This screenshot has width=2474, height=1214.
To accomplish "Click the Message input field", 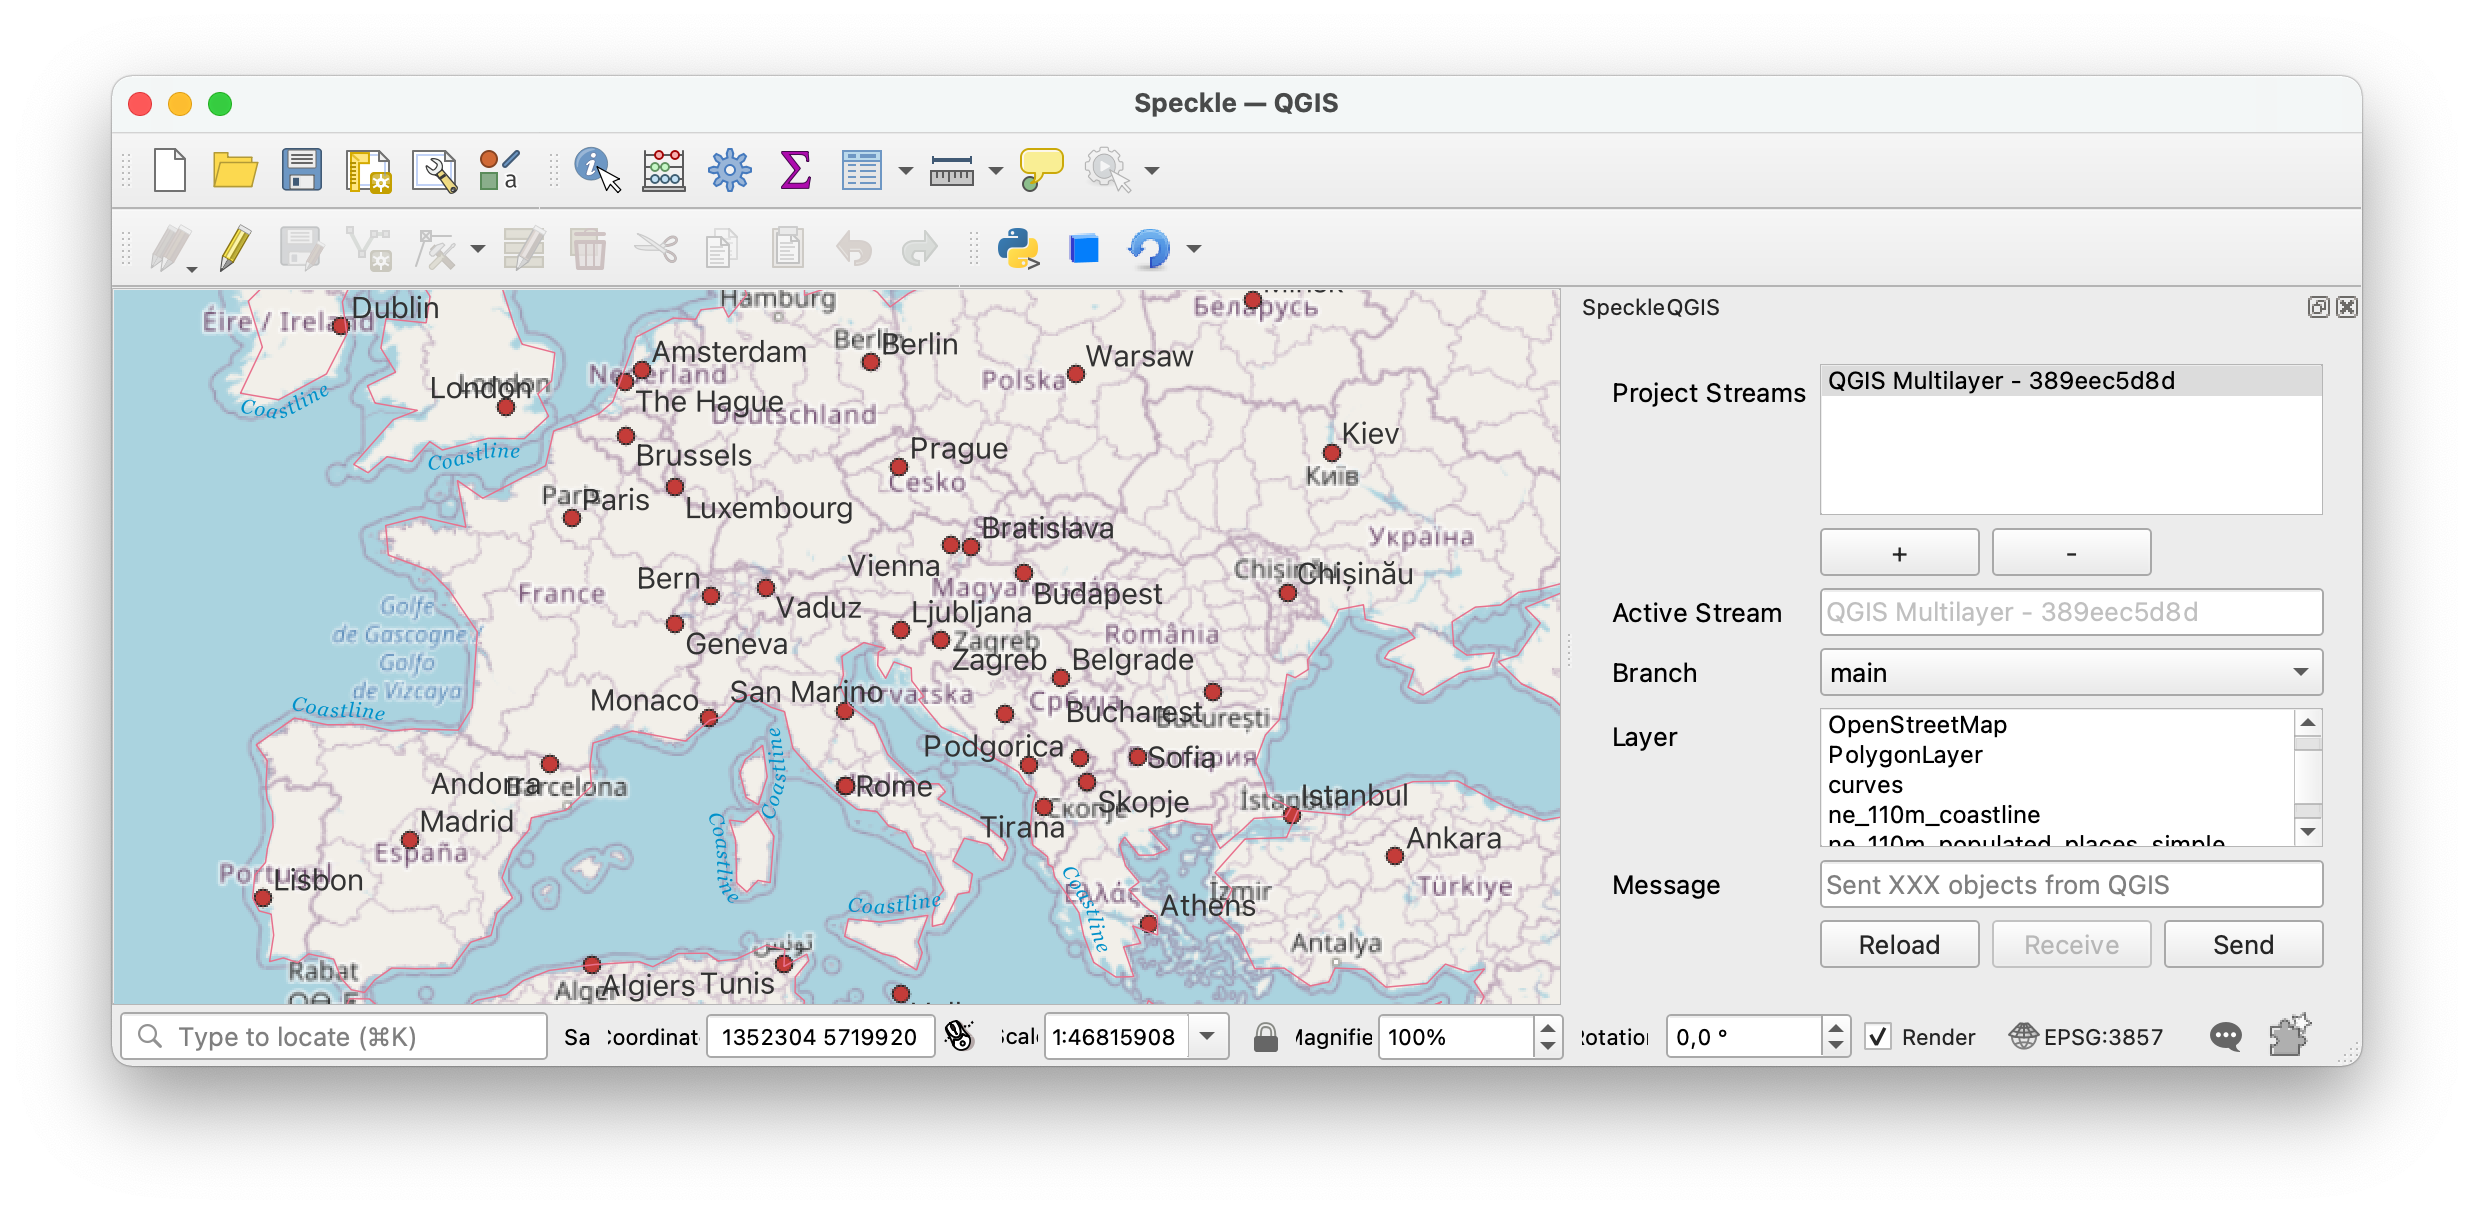I will 2071,885.
